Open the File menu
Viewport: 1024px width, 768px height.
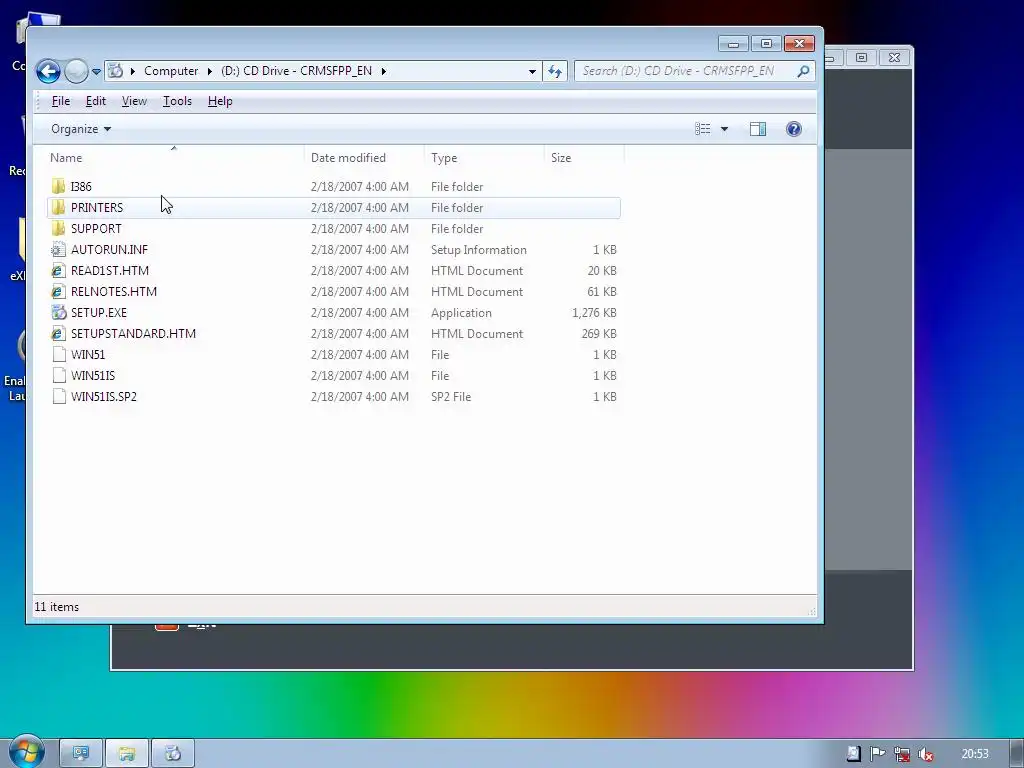pyautogui.click(x=61, y=101)
